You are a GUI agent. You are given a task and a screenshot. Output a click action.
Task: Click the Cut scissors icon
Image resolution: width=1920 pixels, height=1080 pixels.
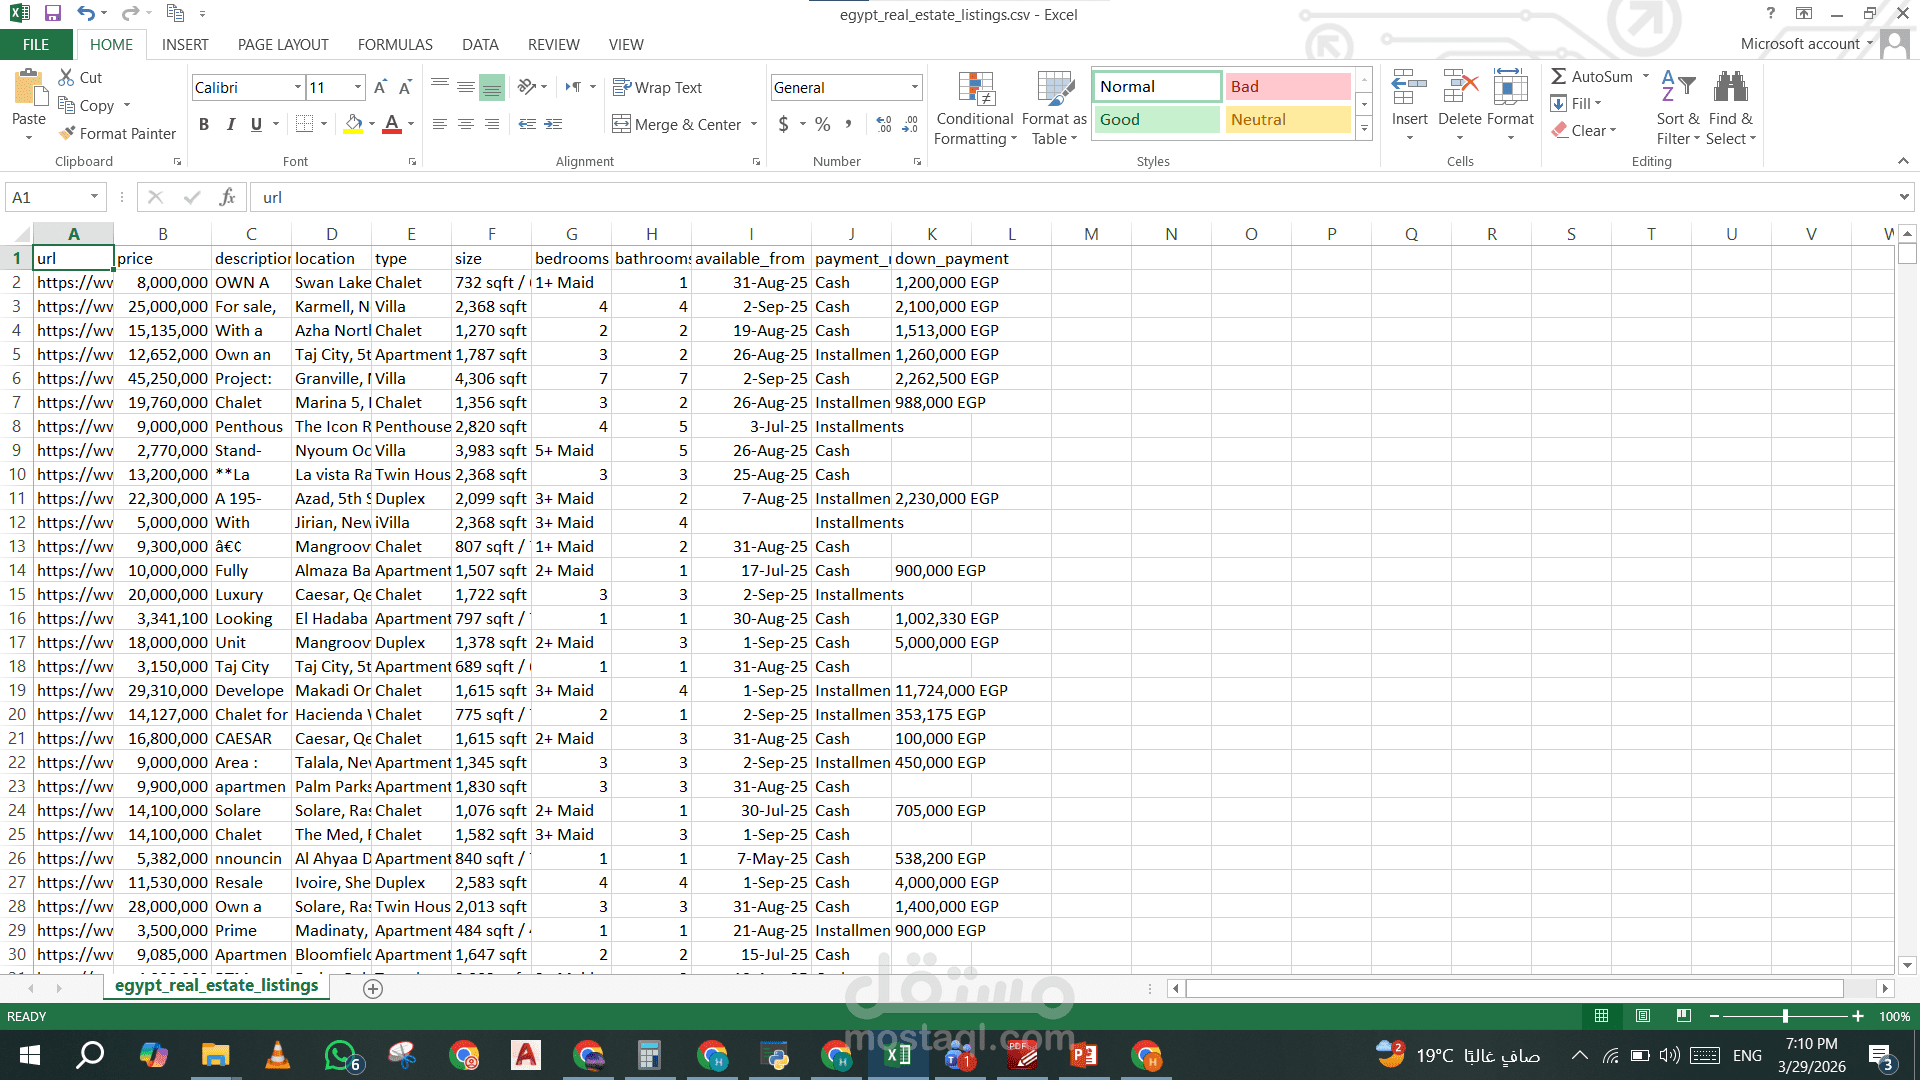pos(67,77)
